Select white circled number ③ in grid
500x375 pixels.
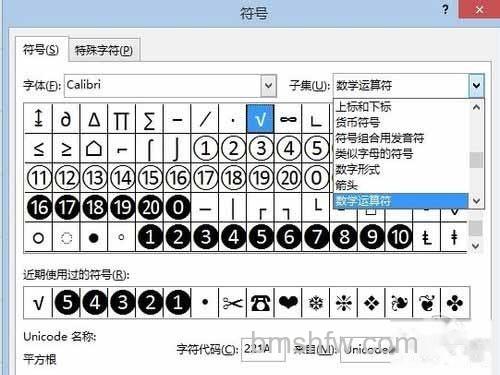click(x=260, y=148)
